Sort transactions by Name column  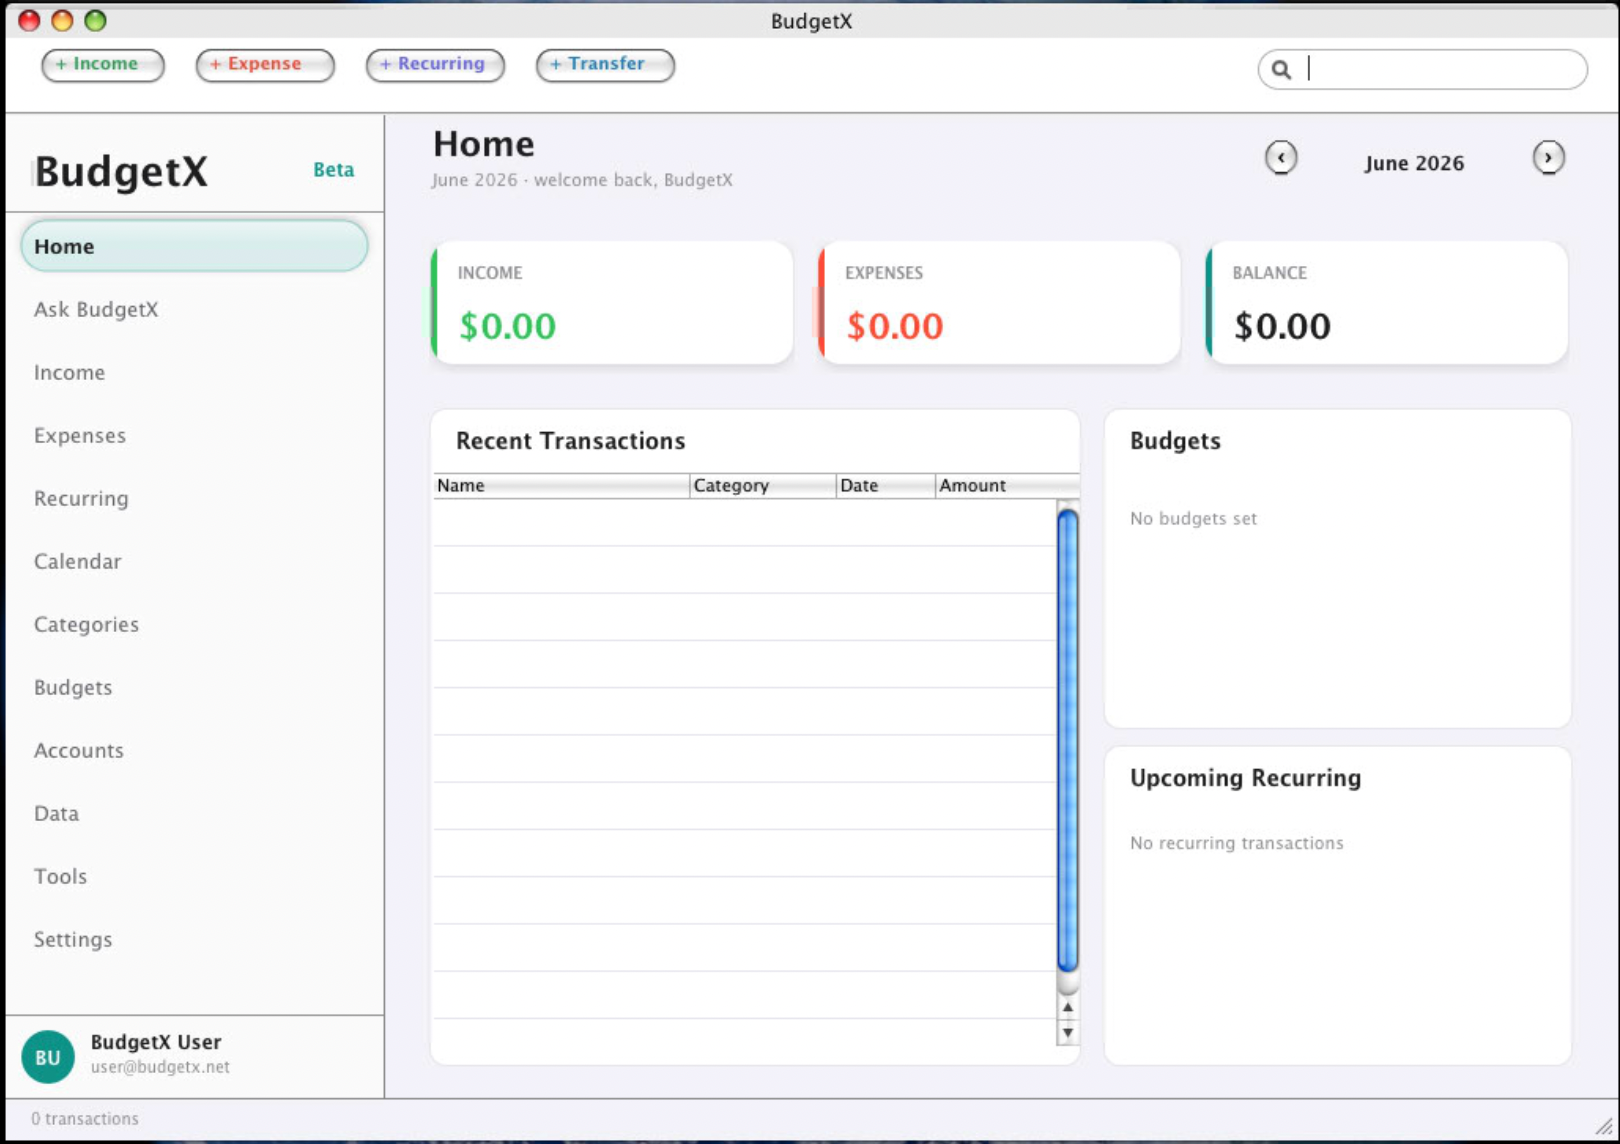pos(561,486)
